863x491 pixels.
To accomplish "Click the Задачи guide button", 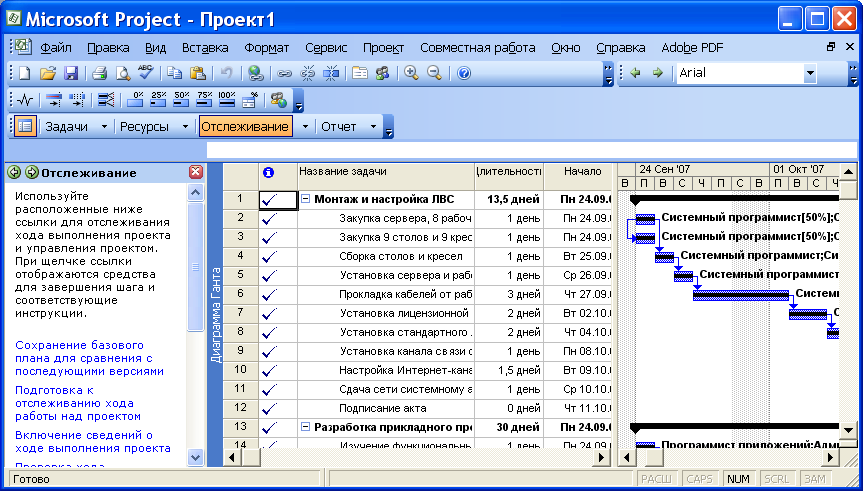I will coord(67,127).
